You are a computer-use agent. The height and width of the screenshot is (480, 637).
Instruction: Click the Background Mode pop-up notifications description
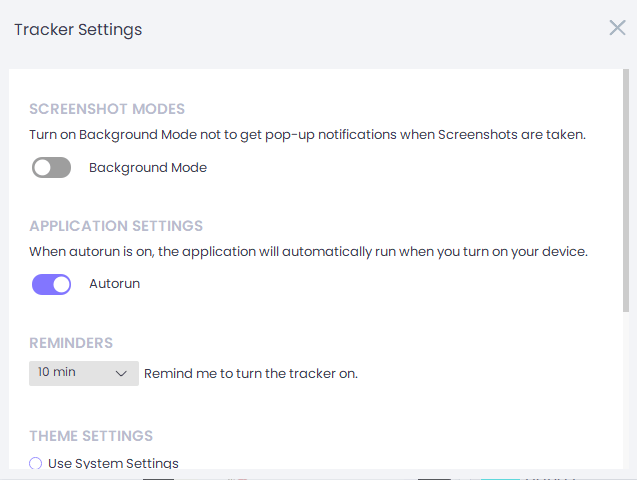point(307,135)
